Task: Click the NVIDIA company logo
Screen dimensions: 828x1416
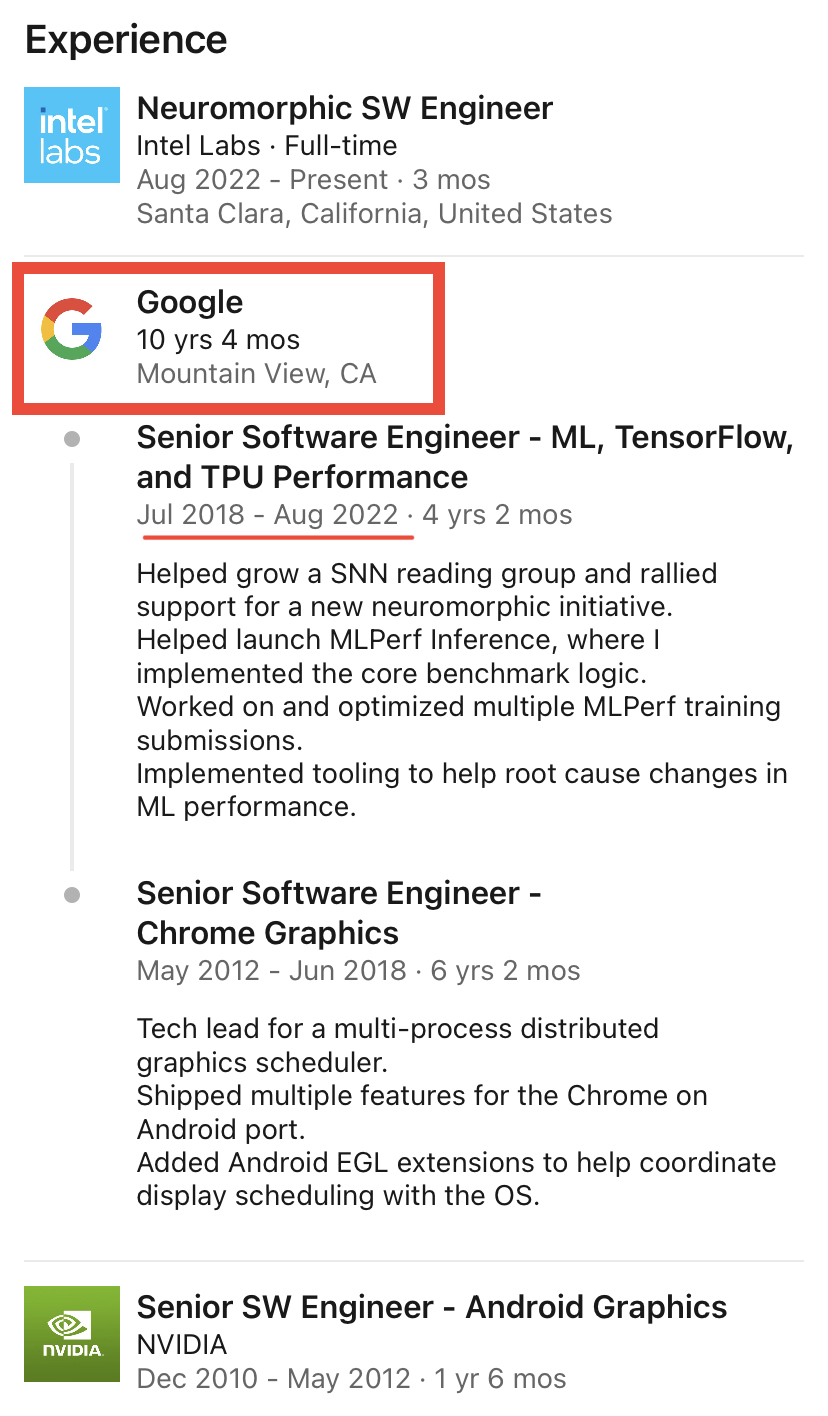Action: click(72, 1334)
